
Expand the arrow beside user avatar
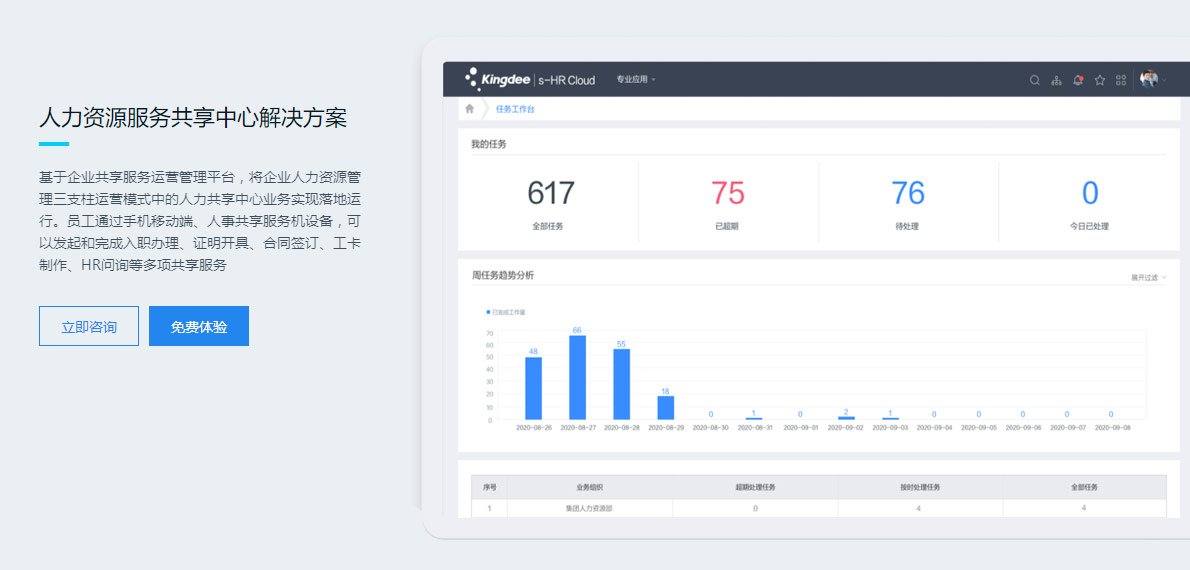tap(1164, 80)
